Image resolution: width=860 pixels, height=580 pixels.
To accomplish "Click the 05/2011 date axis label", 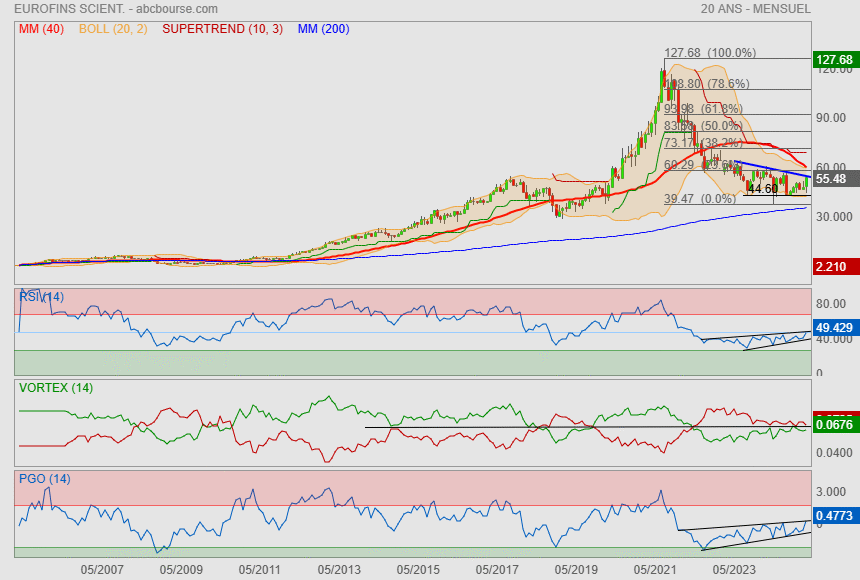I will (x=260, y=570).
